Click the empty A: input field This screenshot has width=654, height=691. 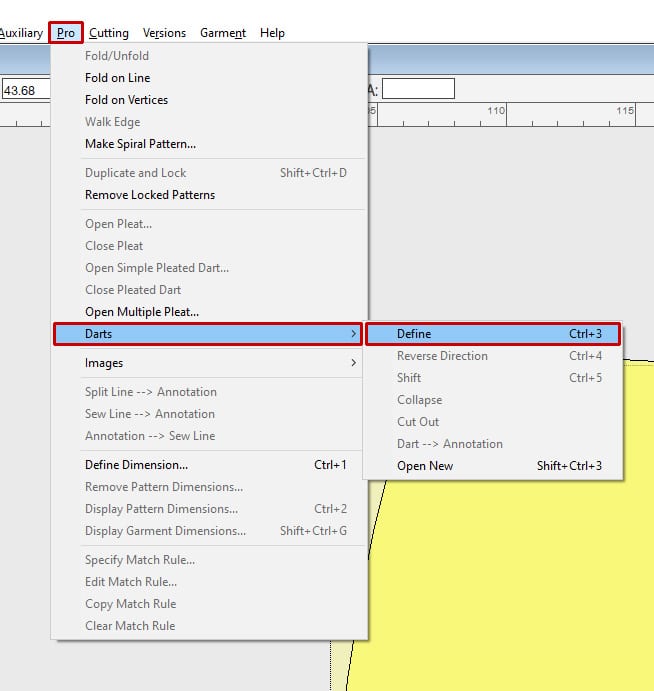418,89
